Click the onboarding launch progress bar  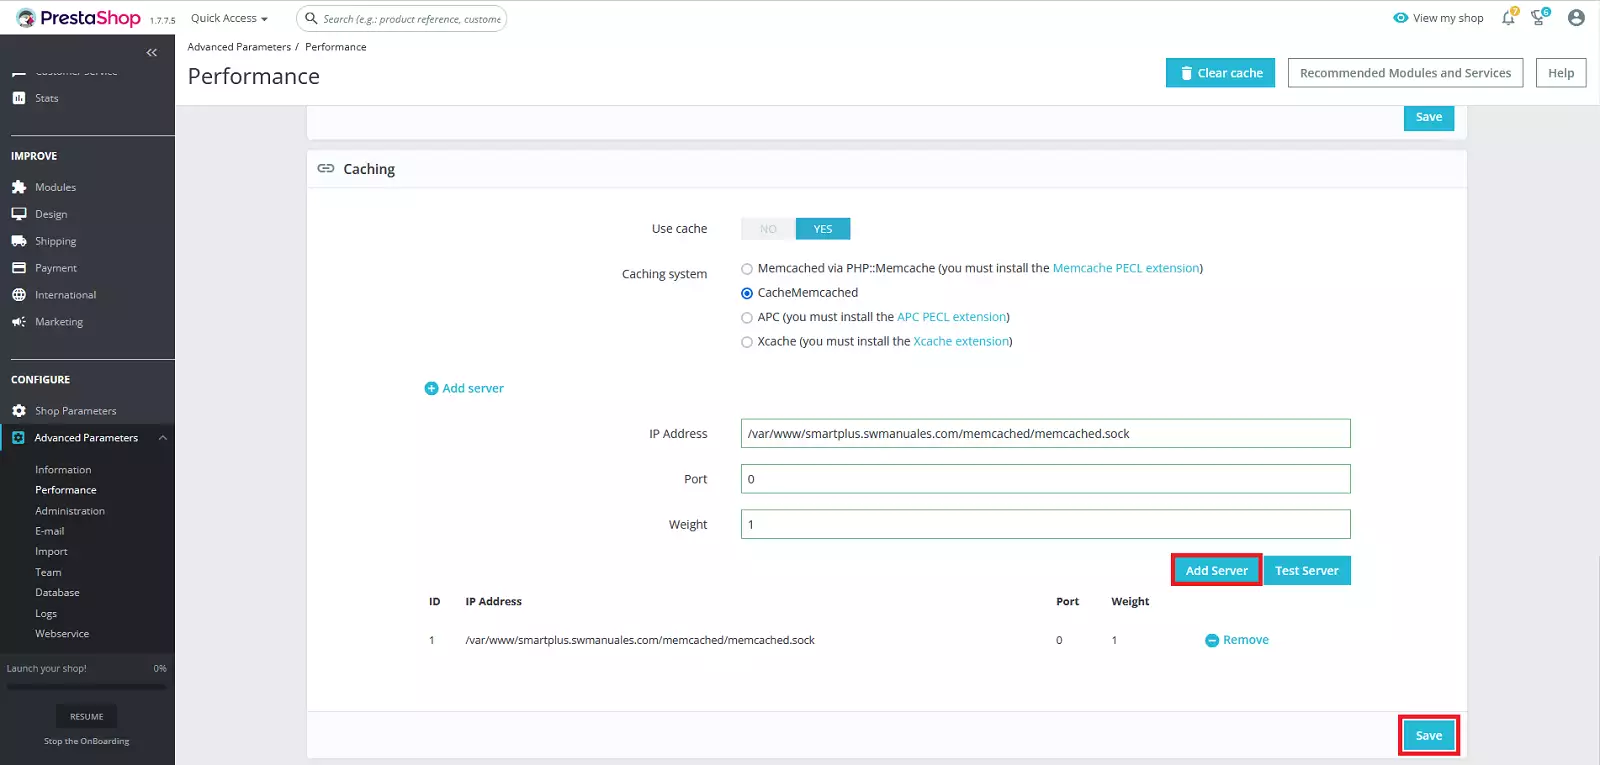87,687
